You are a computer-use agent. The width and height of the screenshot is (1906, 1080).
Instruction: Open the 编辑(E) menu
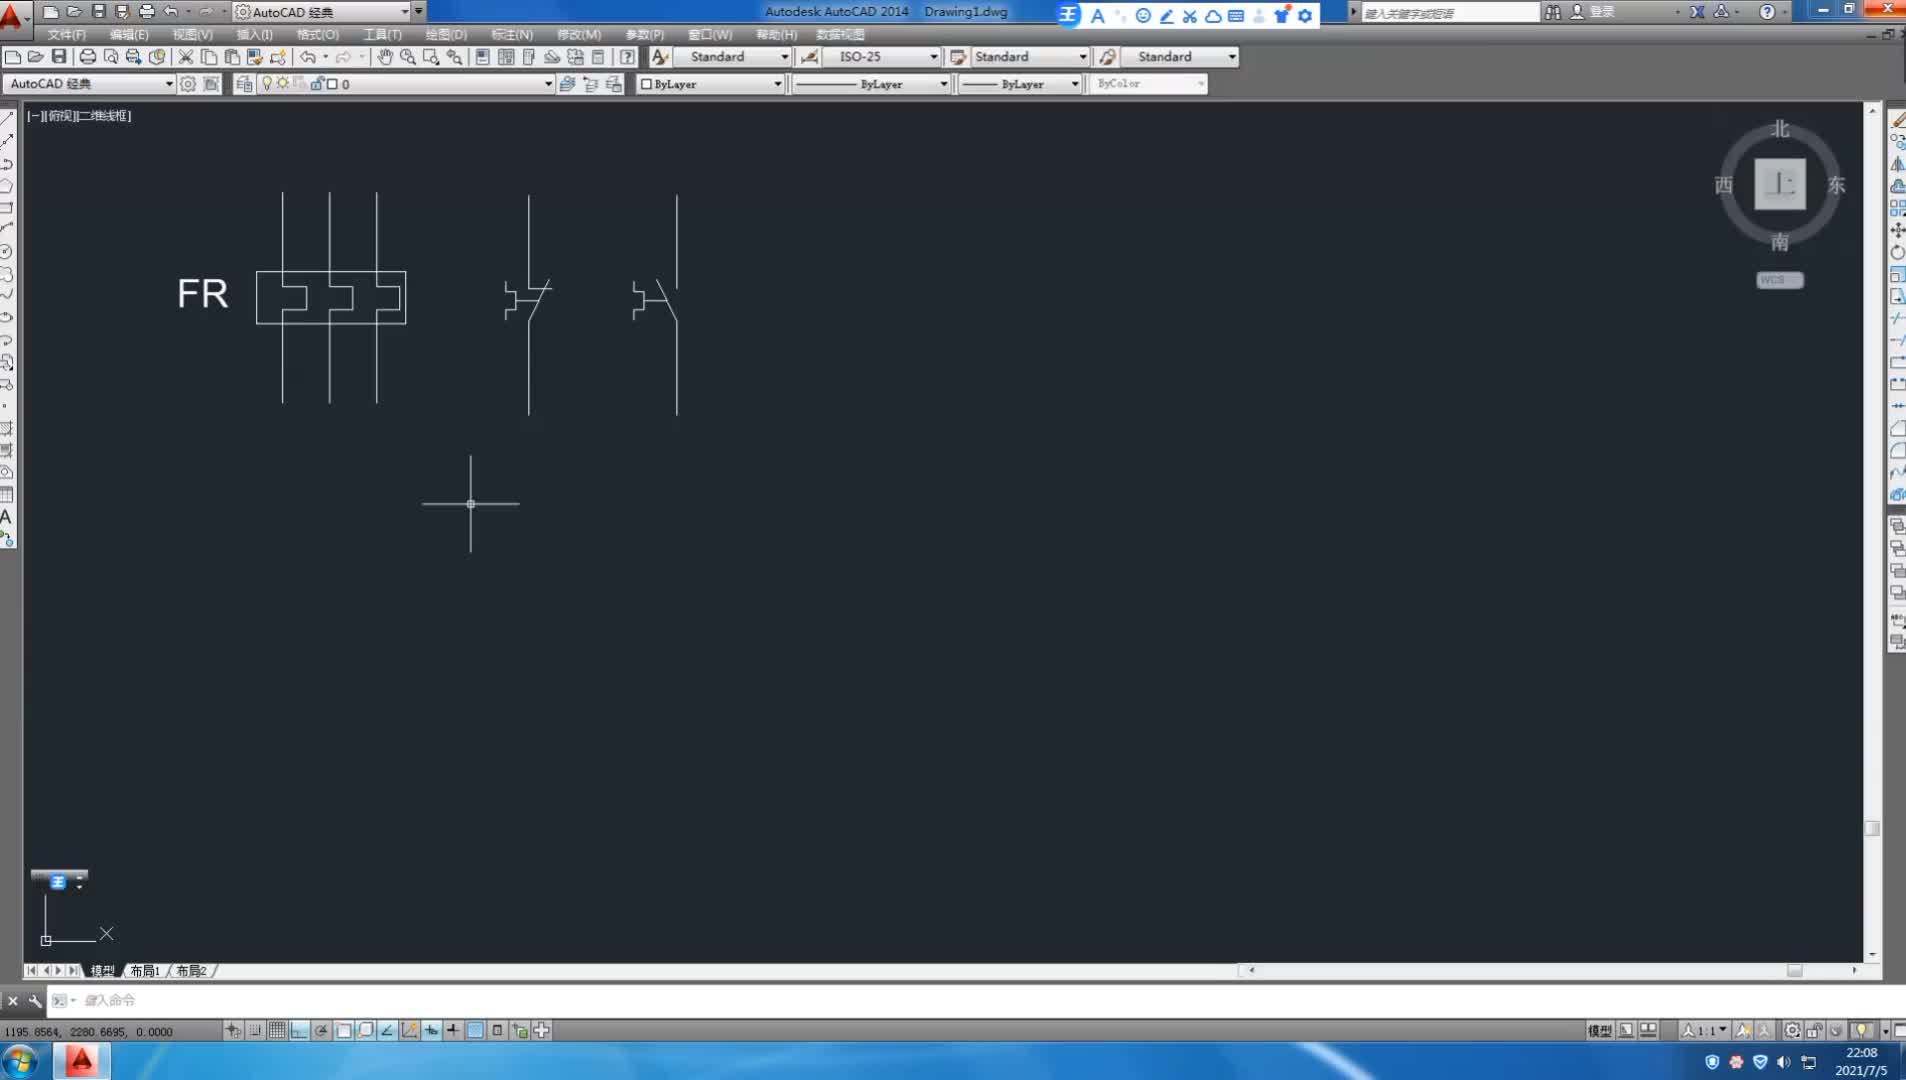(x=129, y=34)
